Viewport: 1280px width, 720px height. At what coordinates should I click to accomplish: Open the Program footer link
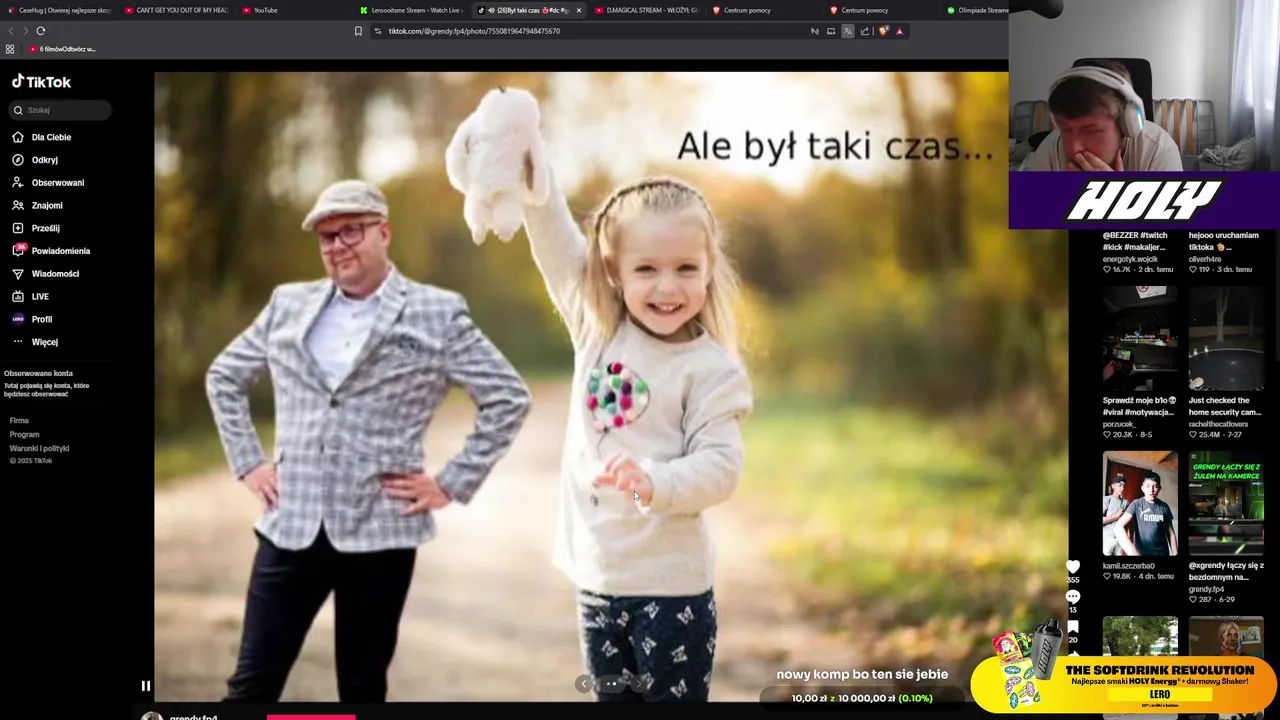click(x=24, y=435)
